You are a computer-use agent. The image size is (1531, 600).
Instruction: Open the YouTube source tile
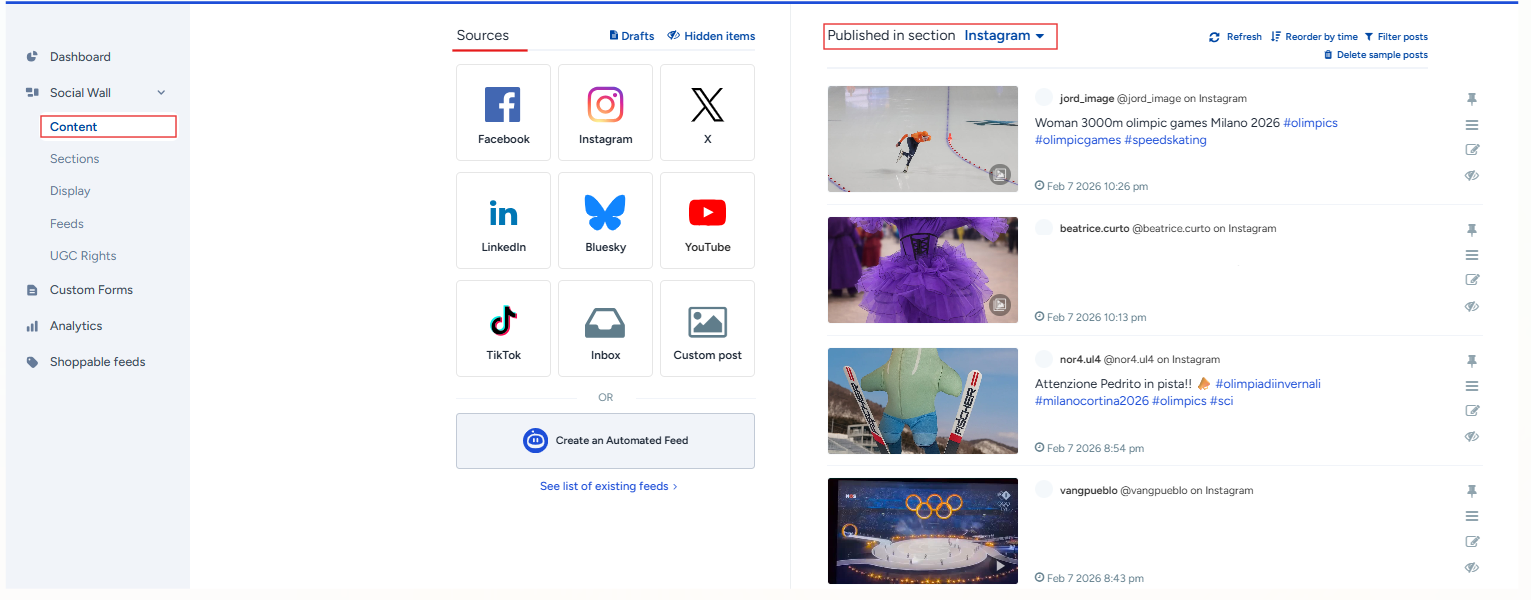[707, 220]
